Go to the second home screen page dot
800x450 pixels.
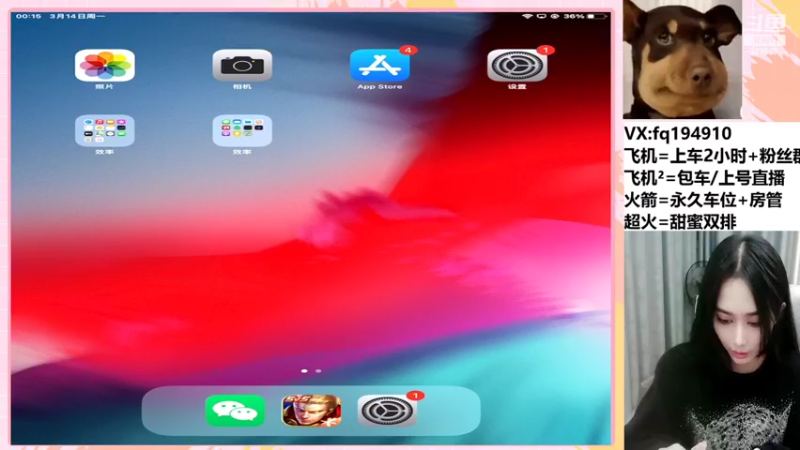tap(318, 371)
